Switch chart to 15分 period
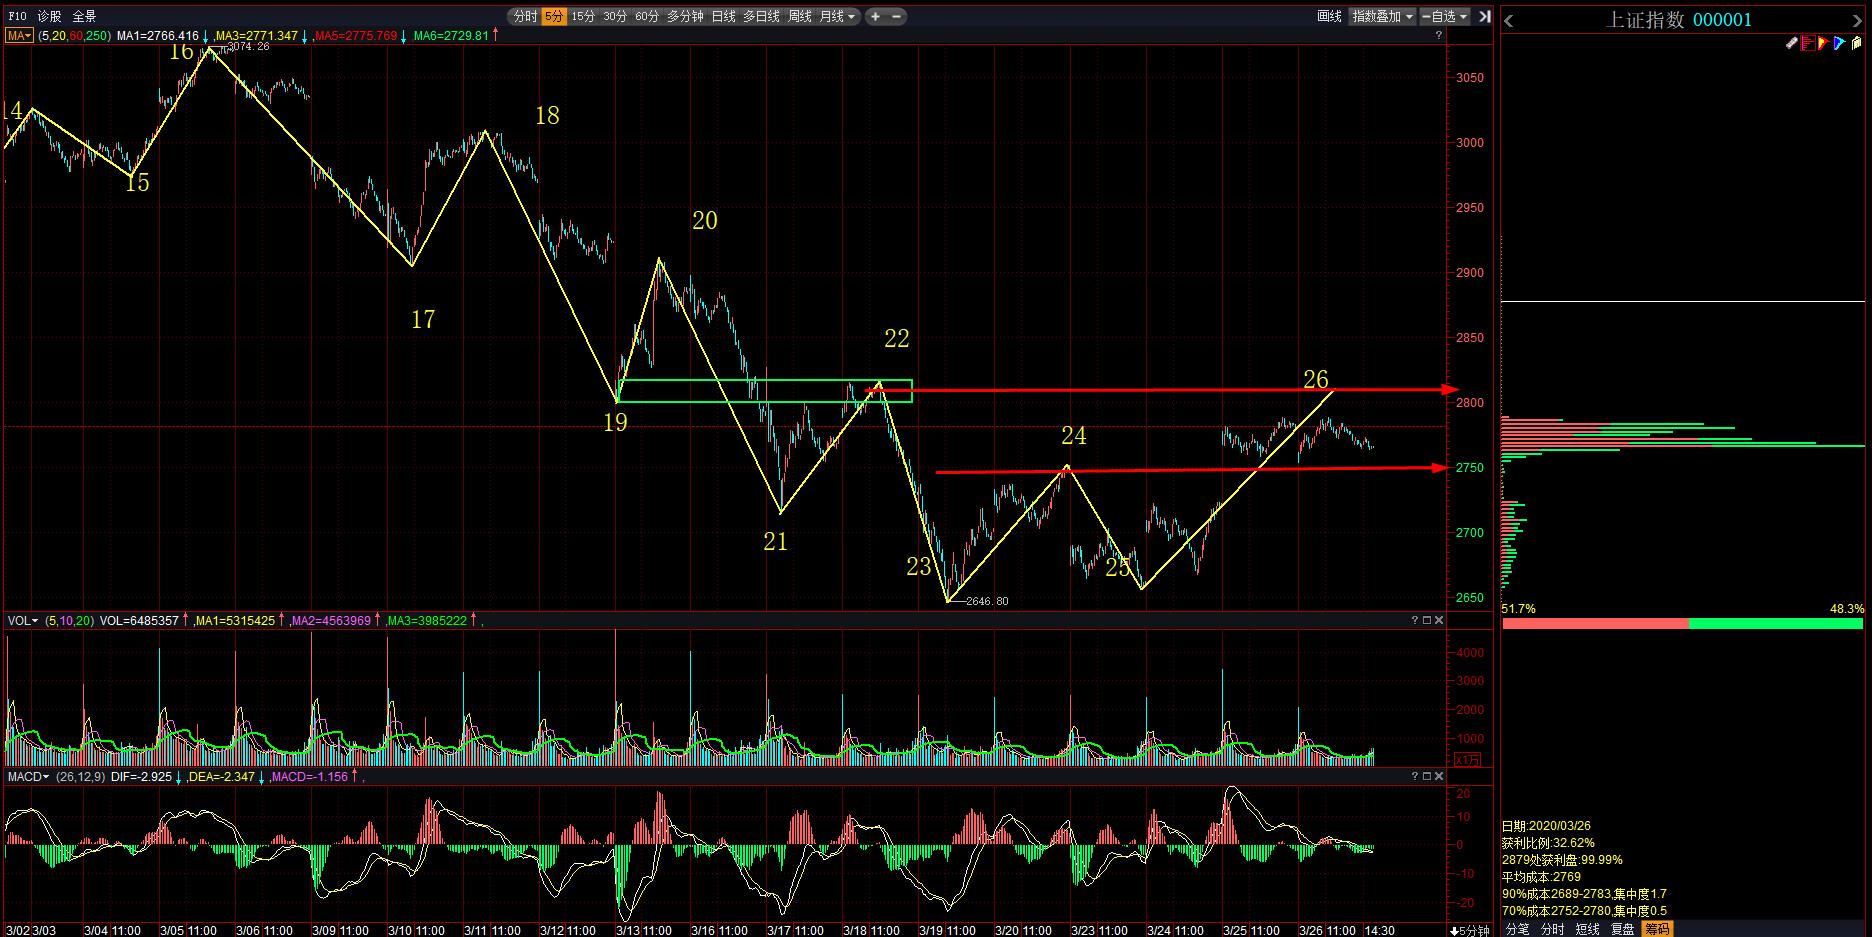The height and width of the screenshot is (937, 1872). pyautogui.click(x=583, y=16)
